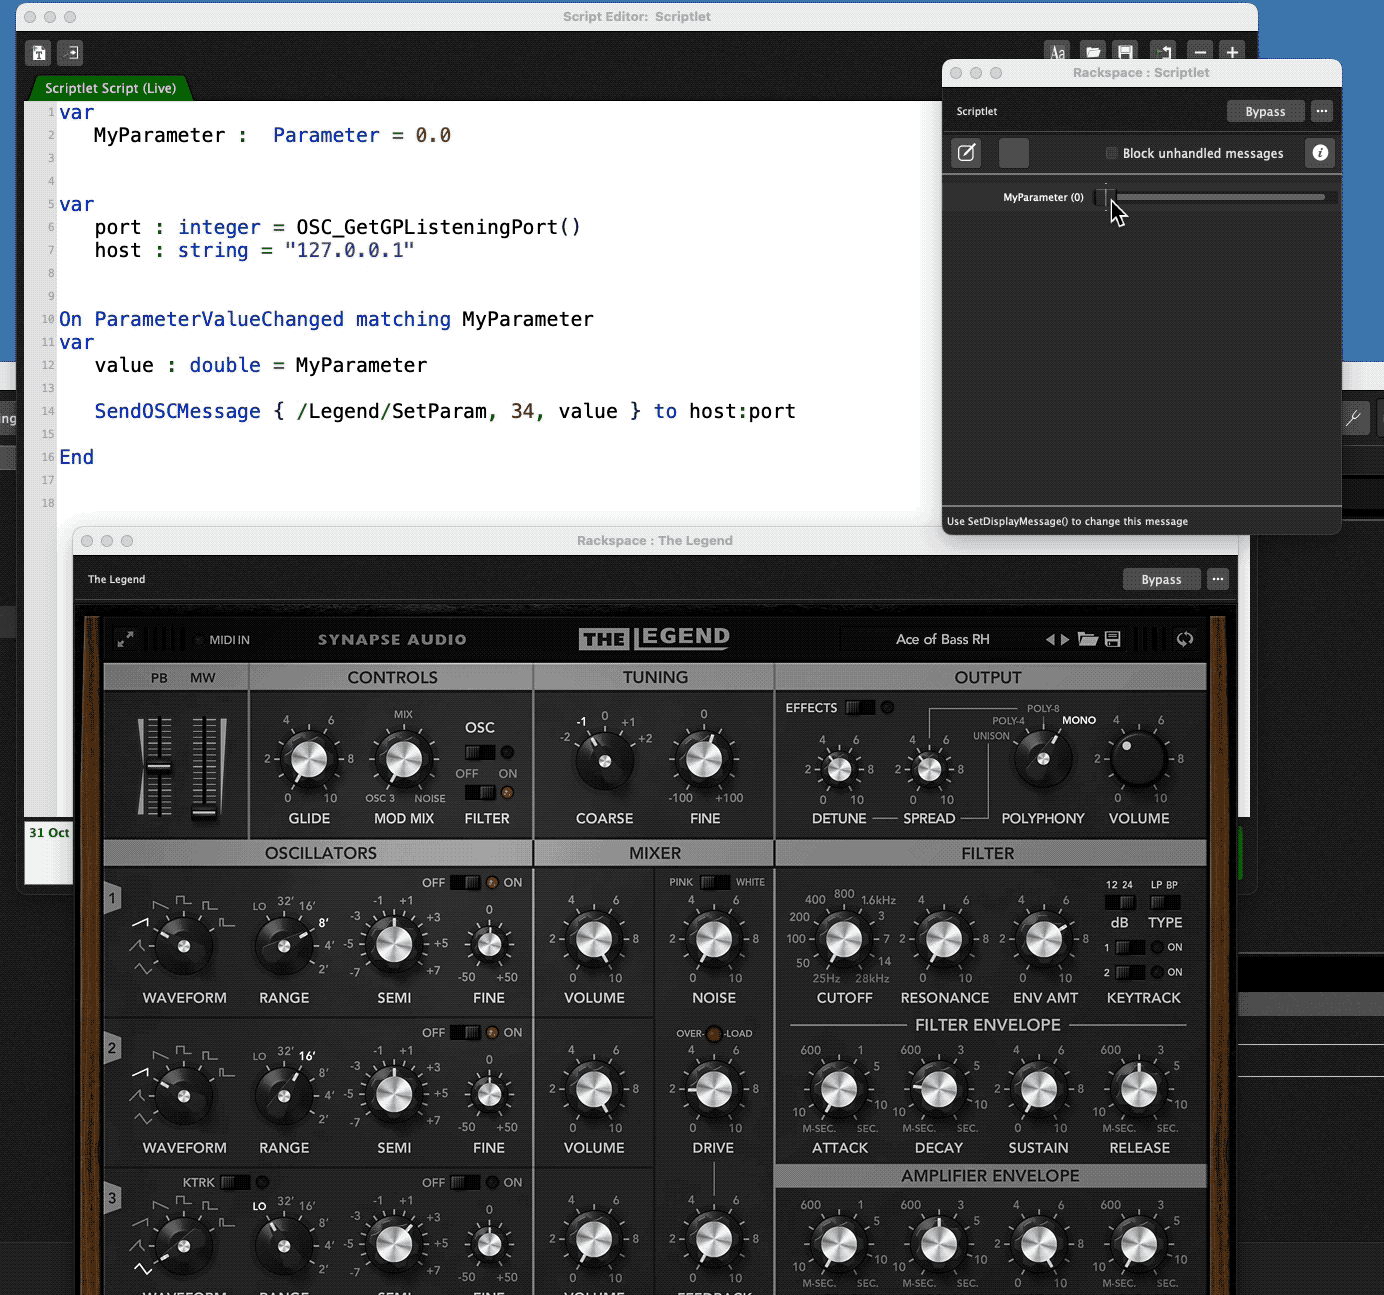Open the Ace of Bass RH preset selector
1384x1295 pixels.
pyautogui.click(x=942, y=639)
